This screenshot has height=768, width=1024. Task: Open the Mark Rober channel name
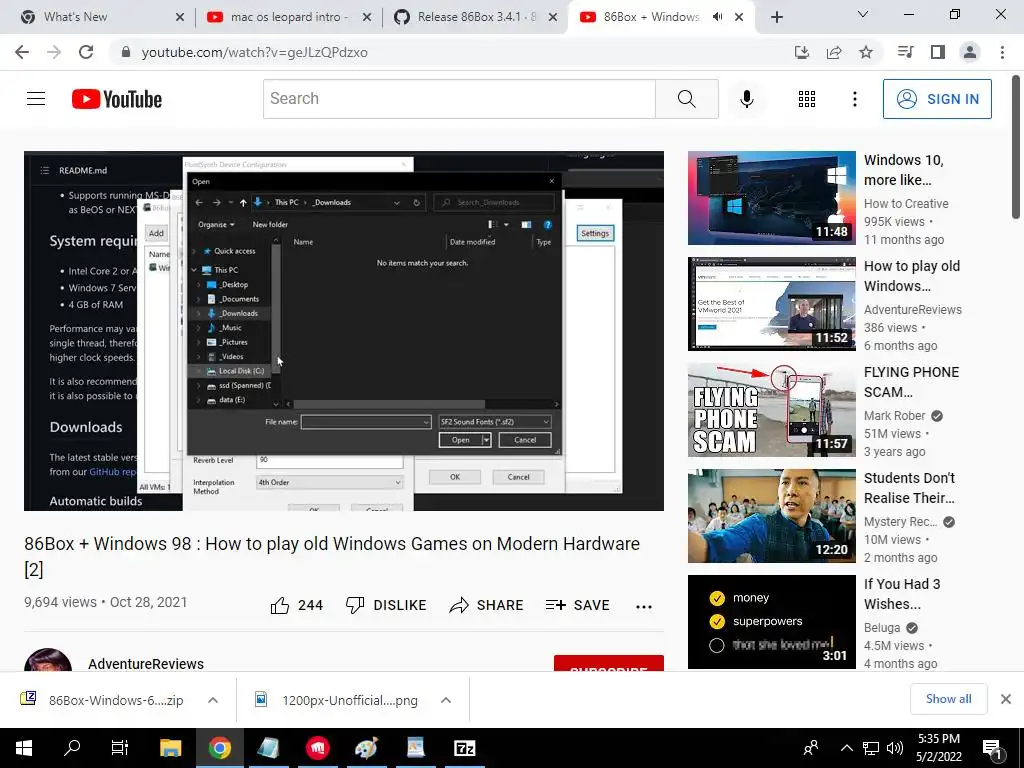[895, 416]
